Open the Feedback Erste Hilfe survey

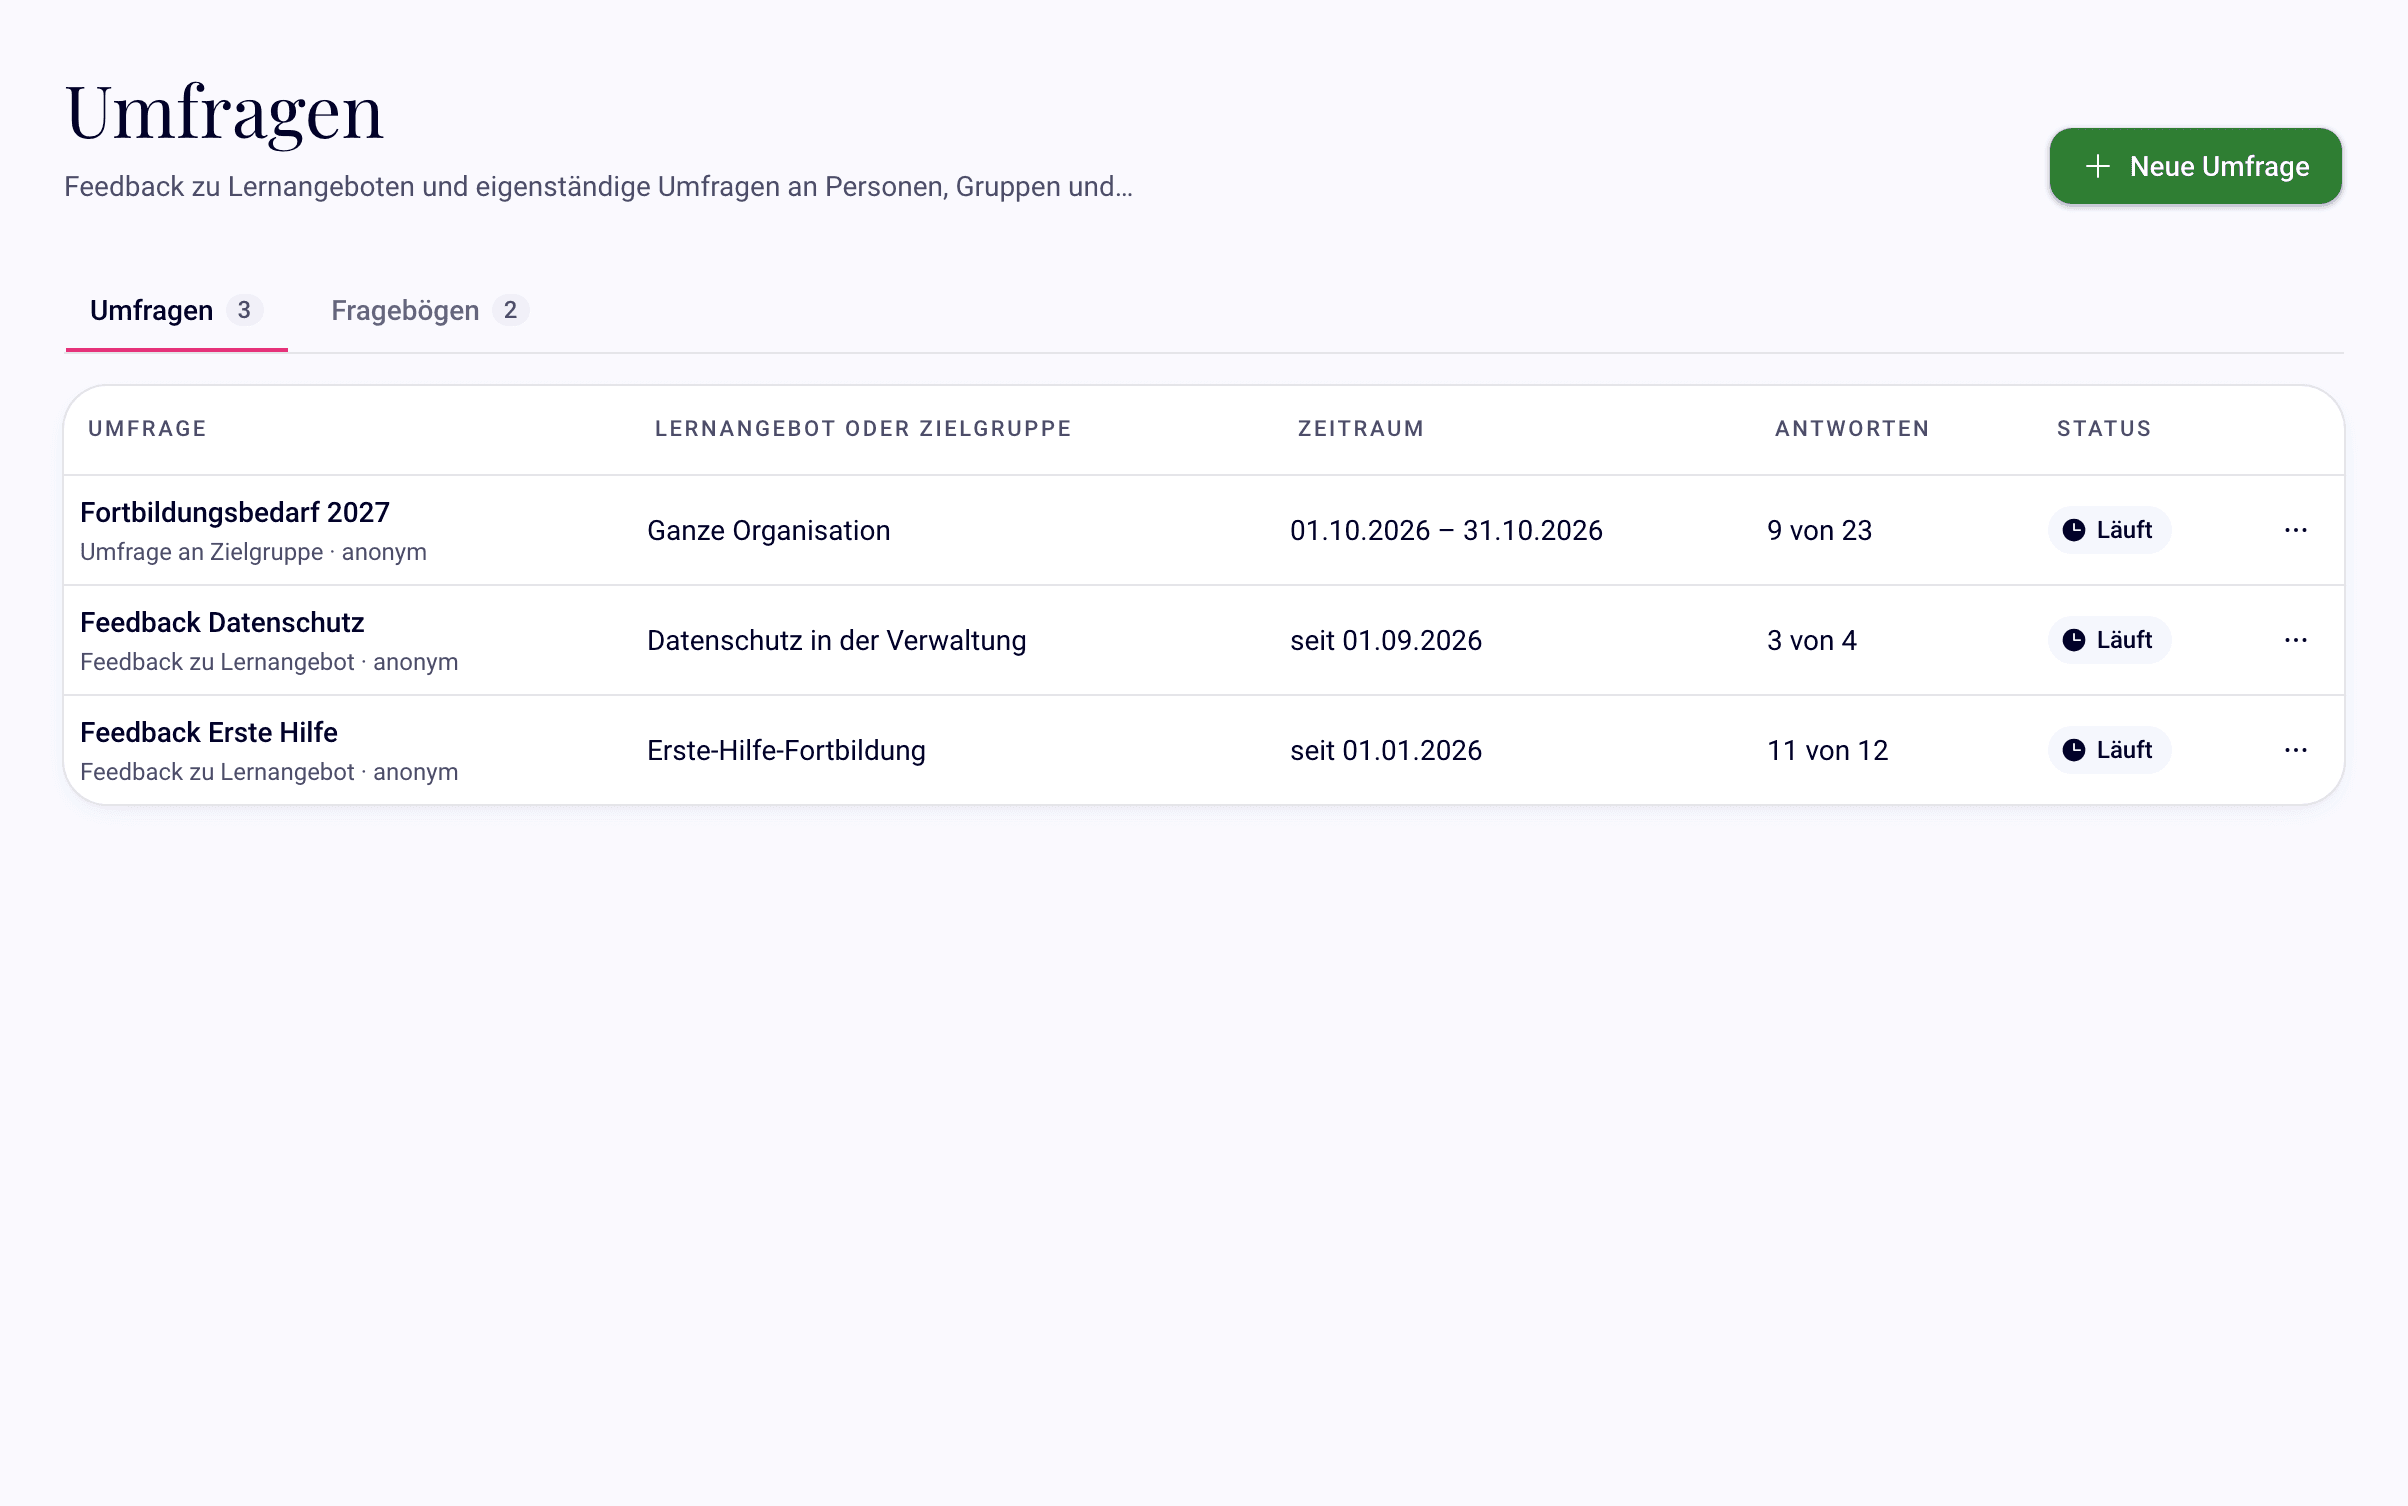(x=209, y=732)
